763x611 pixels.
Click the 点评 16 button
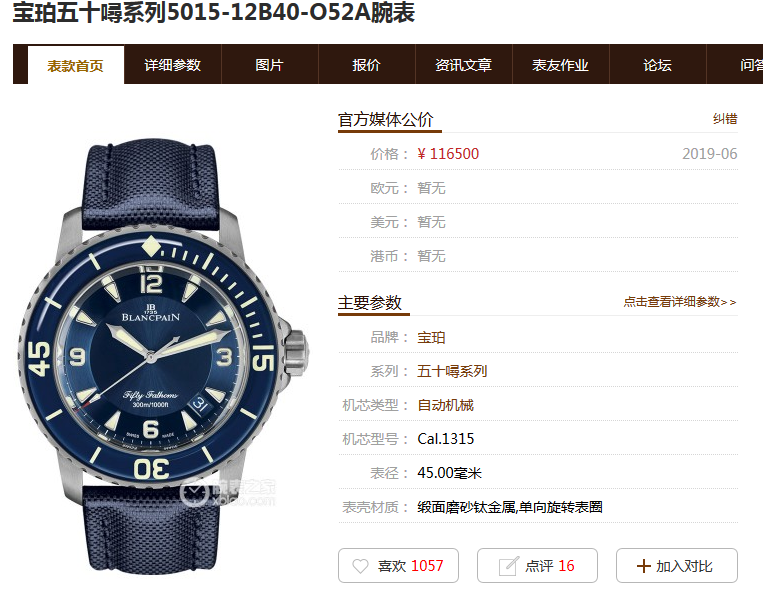pyautogui.click(x=537, y=566)
